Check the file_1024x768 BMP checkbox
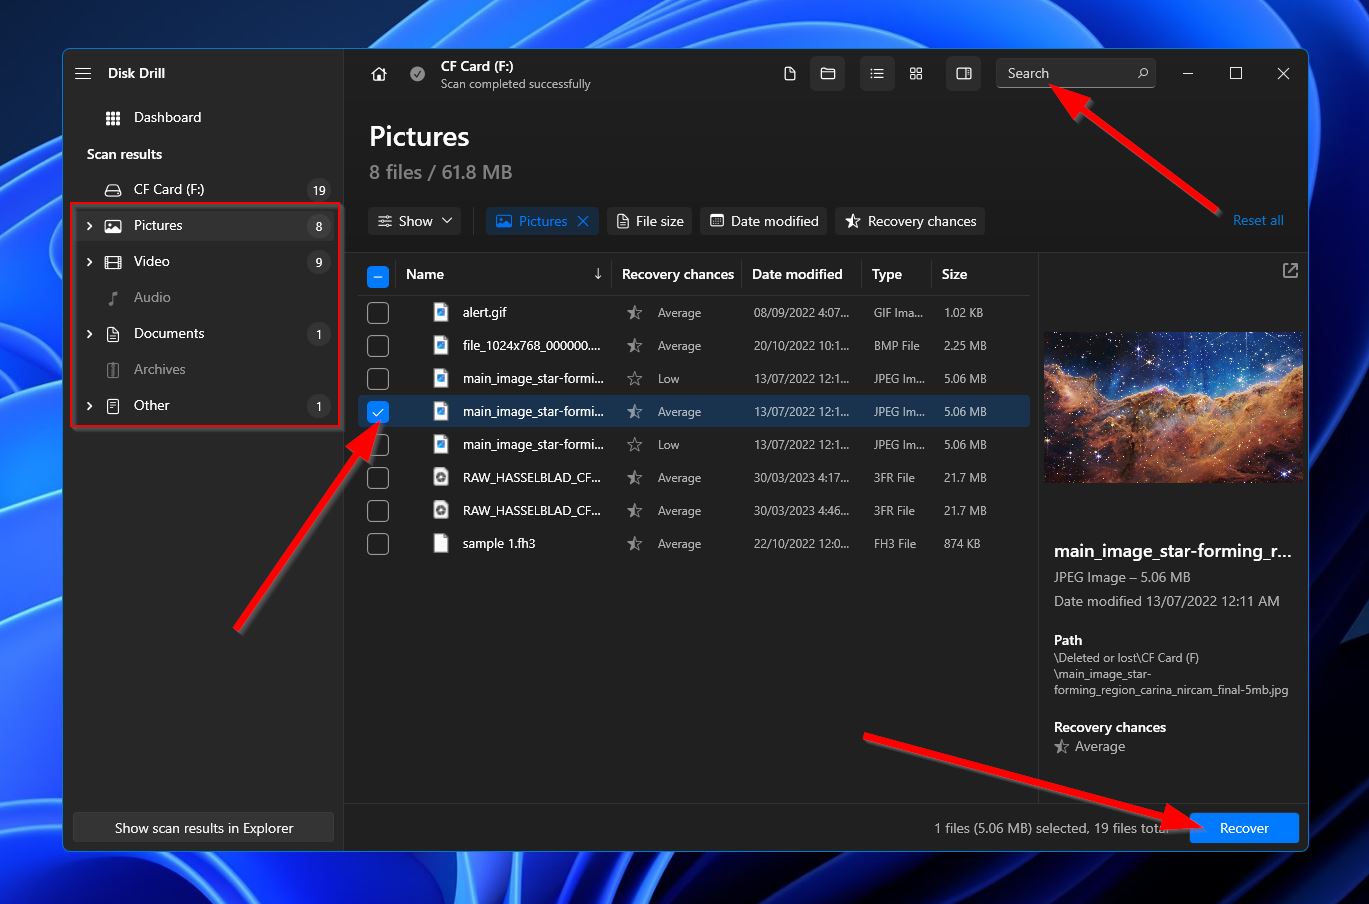 tap(378, 346)
